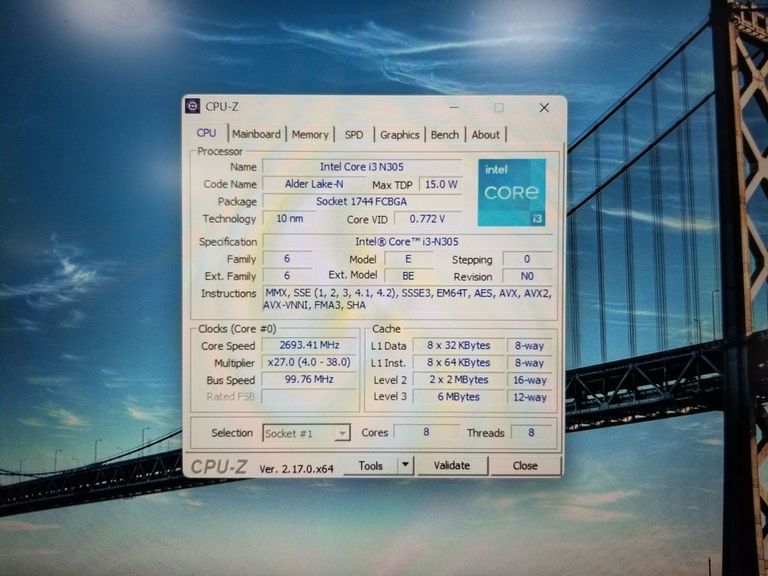Switch to the Memory tab
The height and width of the screenshot is (576, 768).
click(310, 134)
